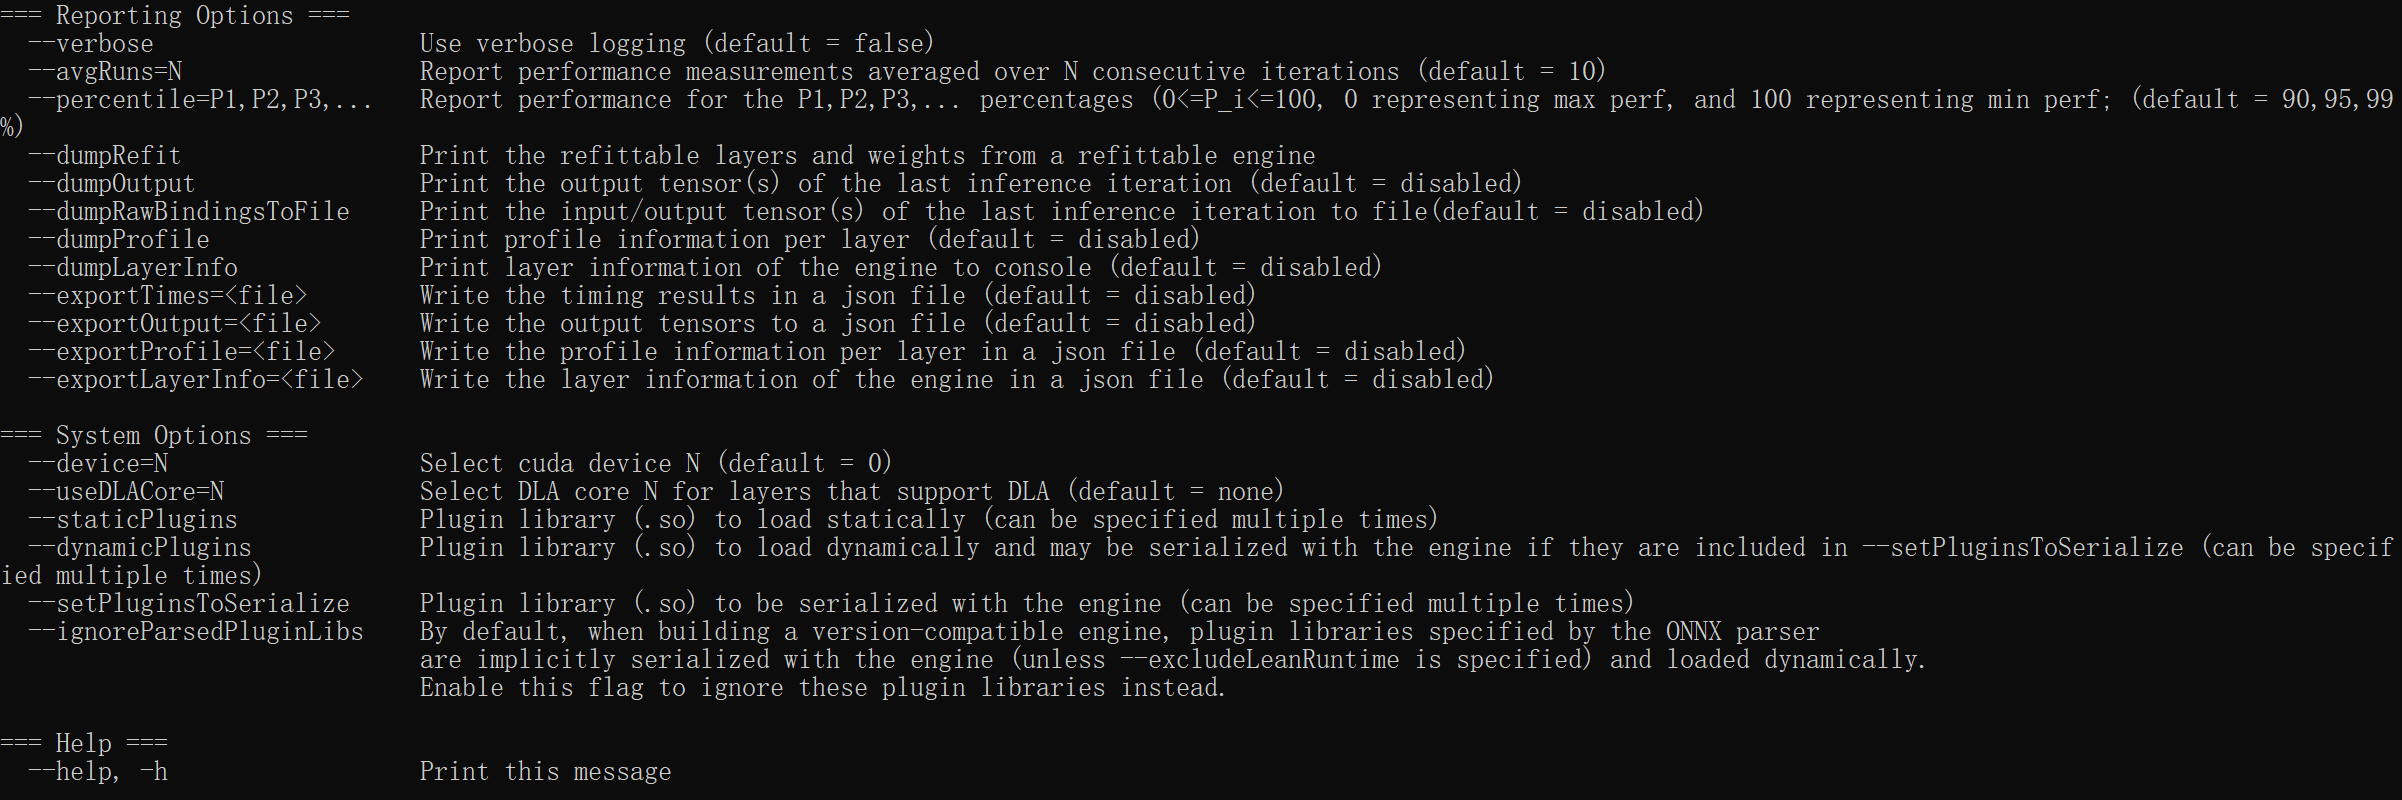
Task: Click the --useDLACore=N flag
Action: click(x=126, y=492)
